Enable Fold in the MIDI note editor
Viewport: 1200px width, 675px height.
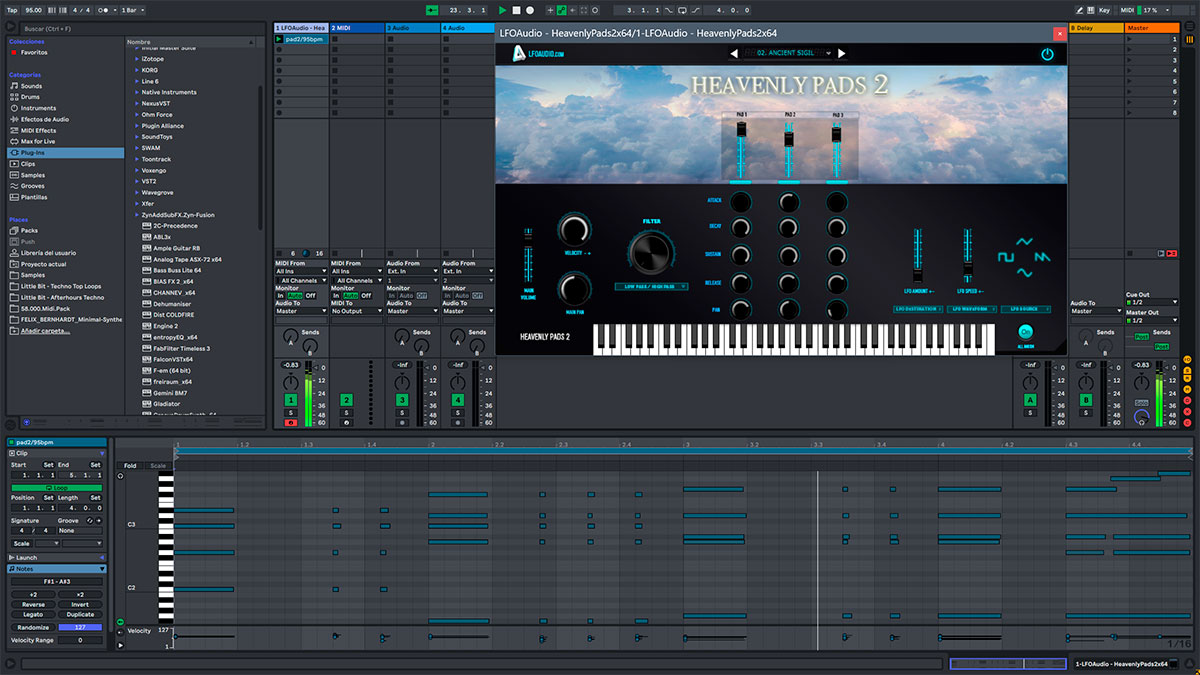coord(130,466)
